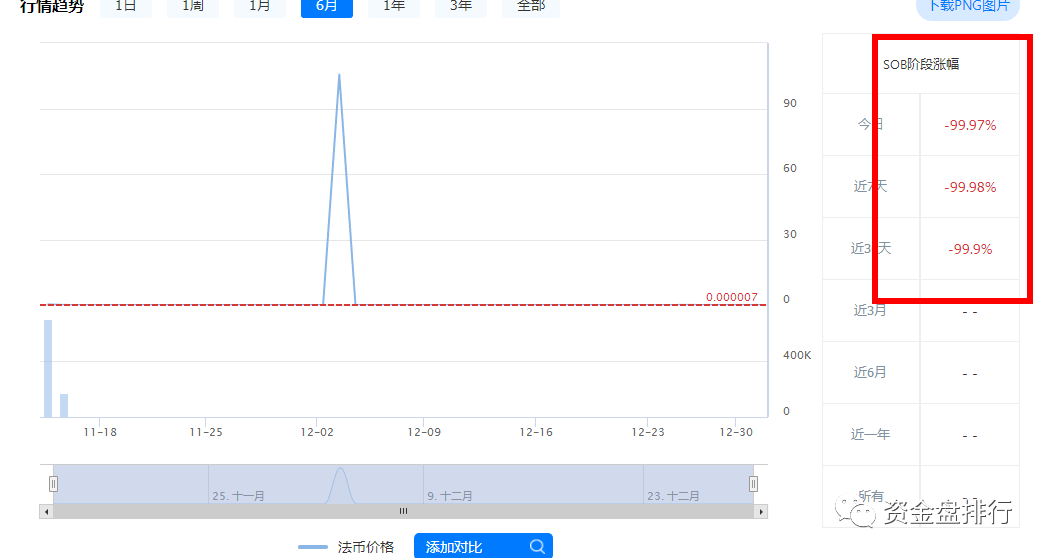Click the -99.97% today change value
1046x558 pixels.
[x=970, y=125]
